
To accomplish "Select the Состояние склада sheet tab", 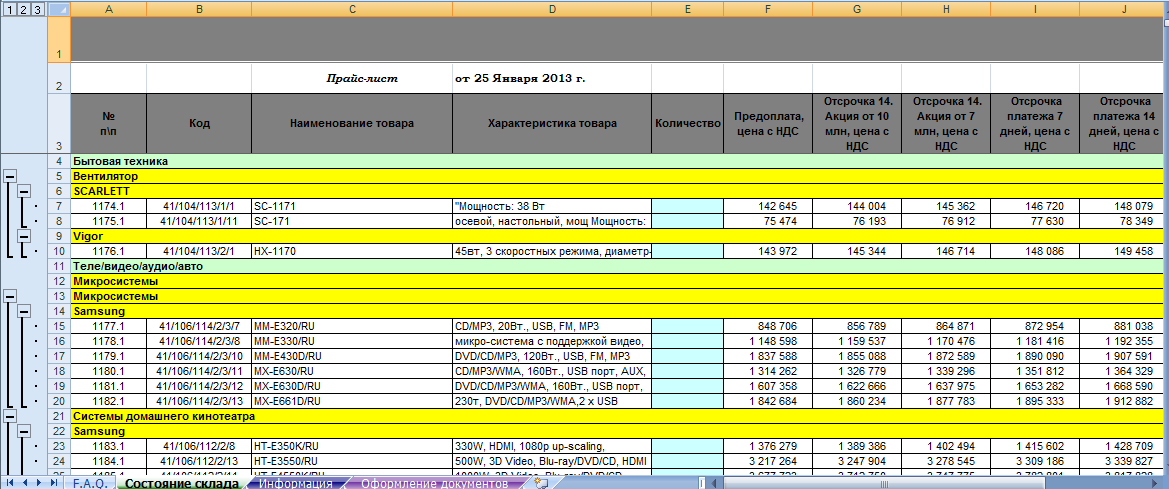I will point(181,483).
